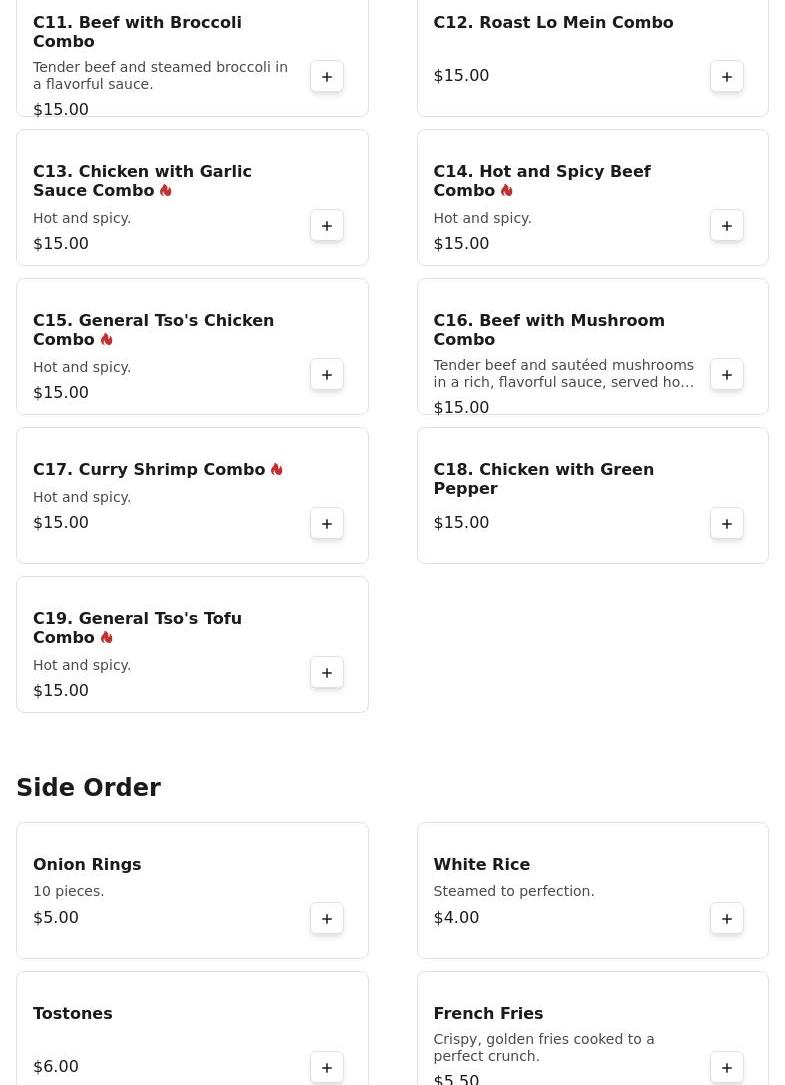This screenshot has width=785, height=1085.
Task: Add White Rice side order
Action: click(x=727, y=919)
